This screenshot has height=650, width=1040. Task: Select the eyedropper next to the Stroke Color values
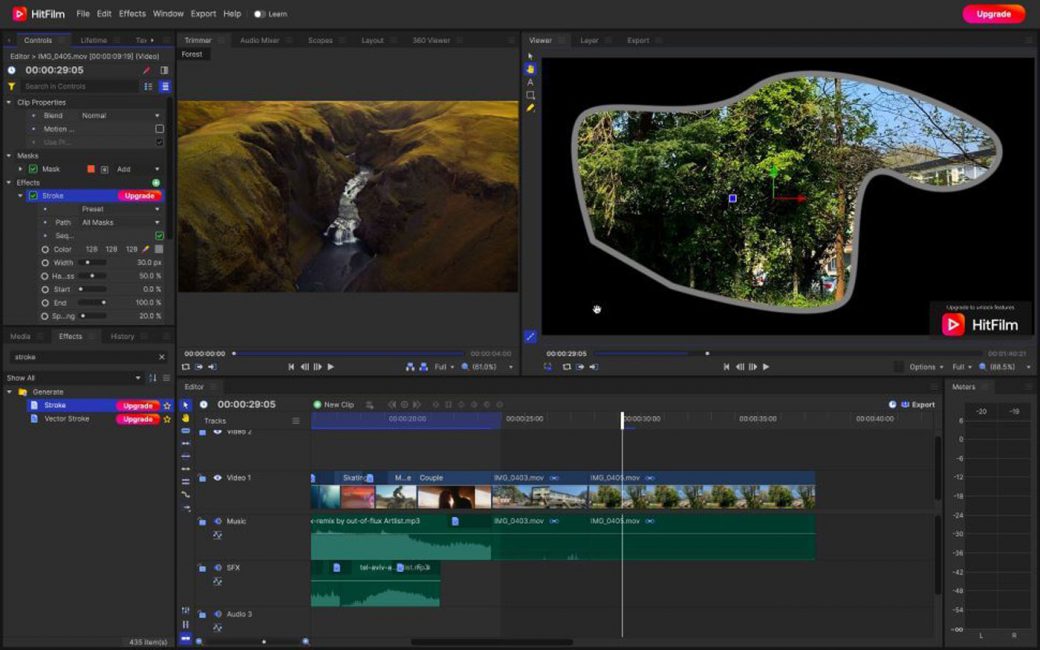(145, 249)
